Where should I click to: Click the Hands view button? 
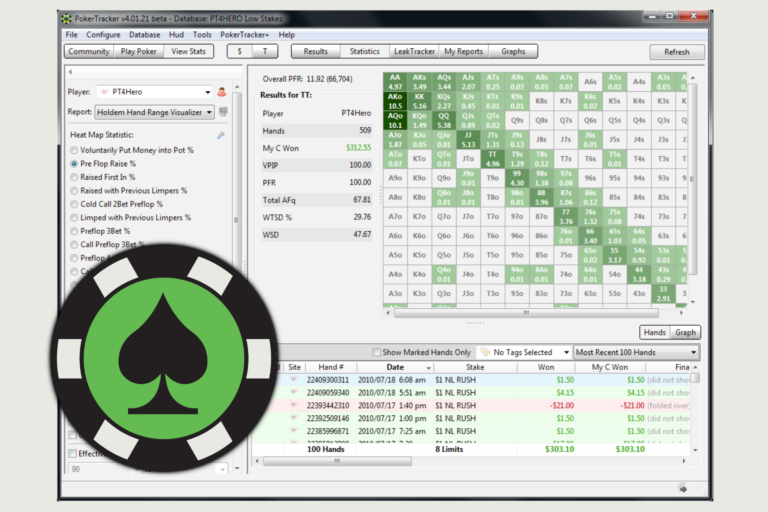(x=654, y=332)
